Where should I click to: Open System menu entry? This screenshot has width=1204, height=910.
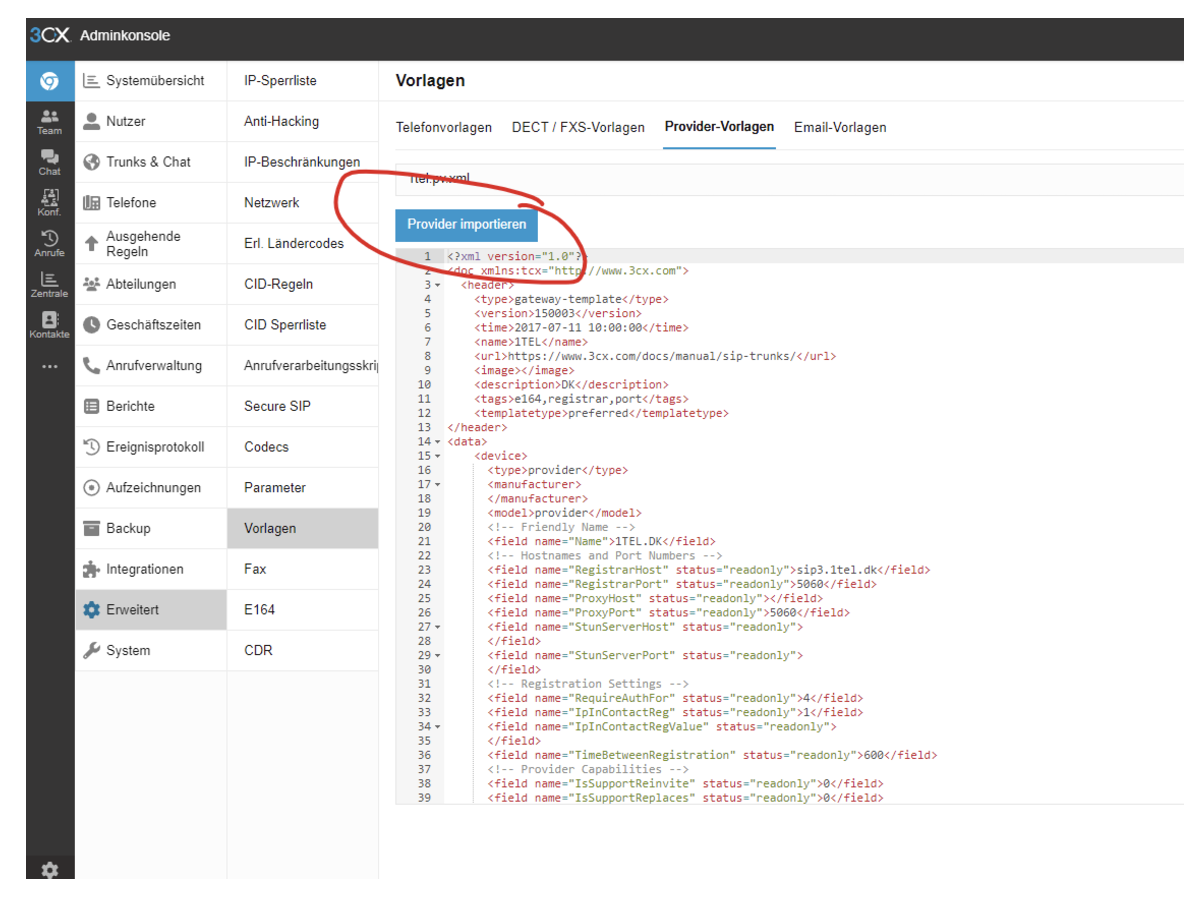point(151,650)
